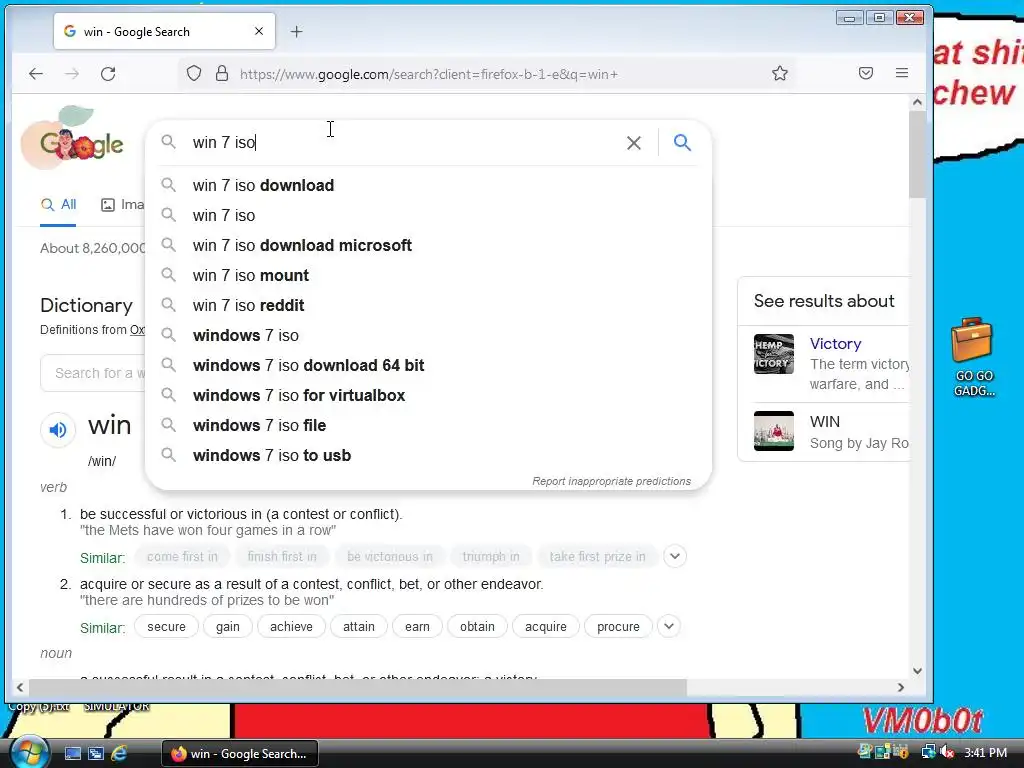The image size is (1024, 768).
Task: Click the scroll right arrow at bottom
Action: click(x=901, y=687)
